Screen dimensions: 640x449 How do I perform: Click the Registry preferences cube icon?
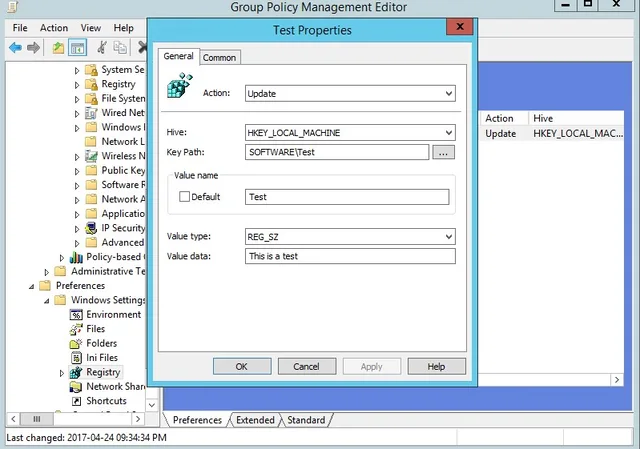76,372
